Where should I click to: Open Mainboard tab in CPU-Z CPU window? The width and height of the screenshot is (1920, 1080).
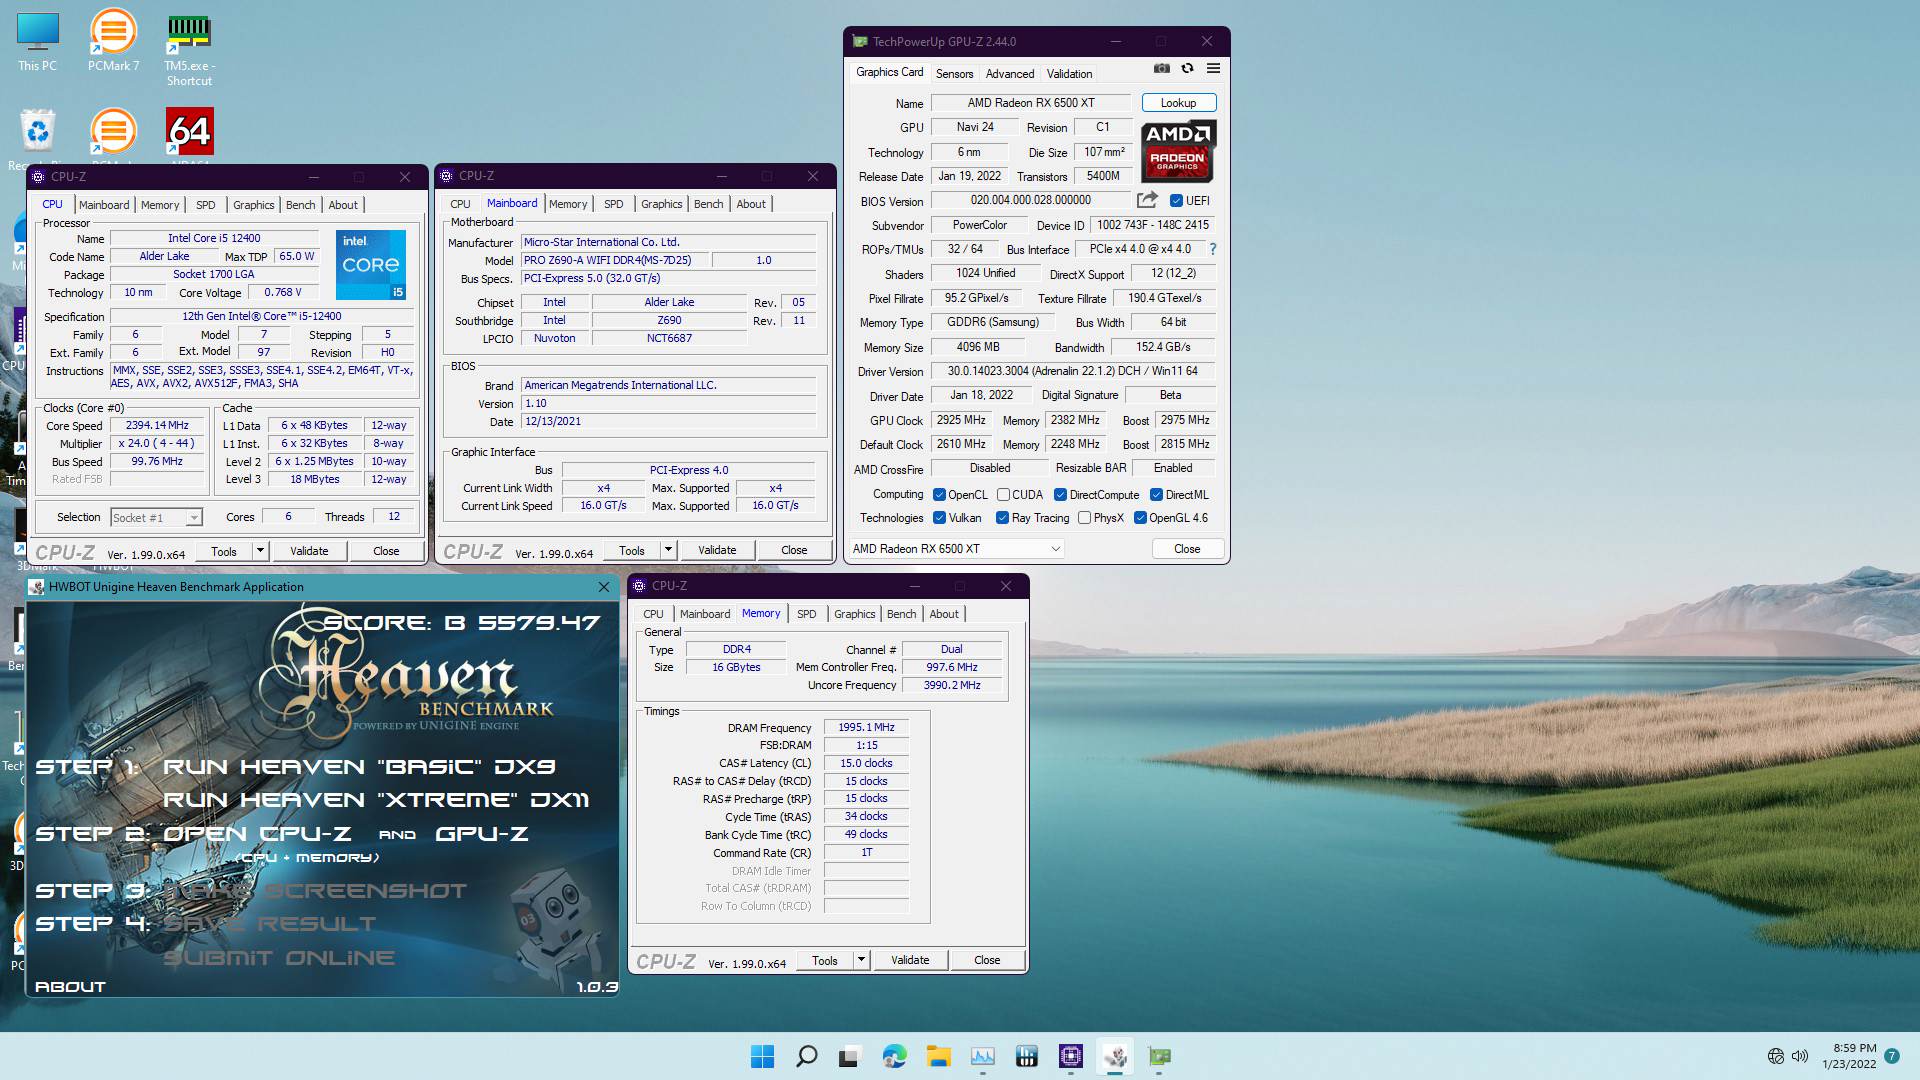click(104, 205)
